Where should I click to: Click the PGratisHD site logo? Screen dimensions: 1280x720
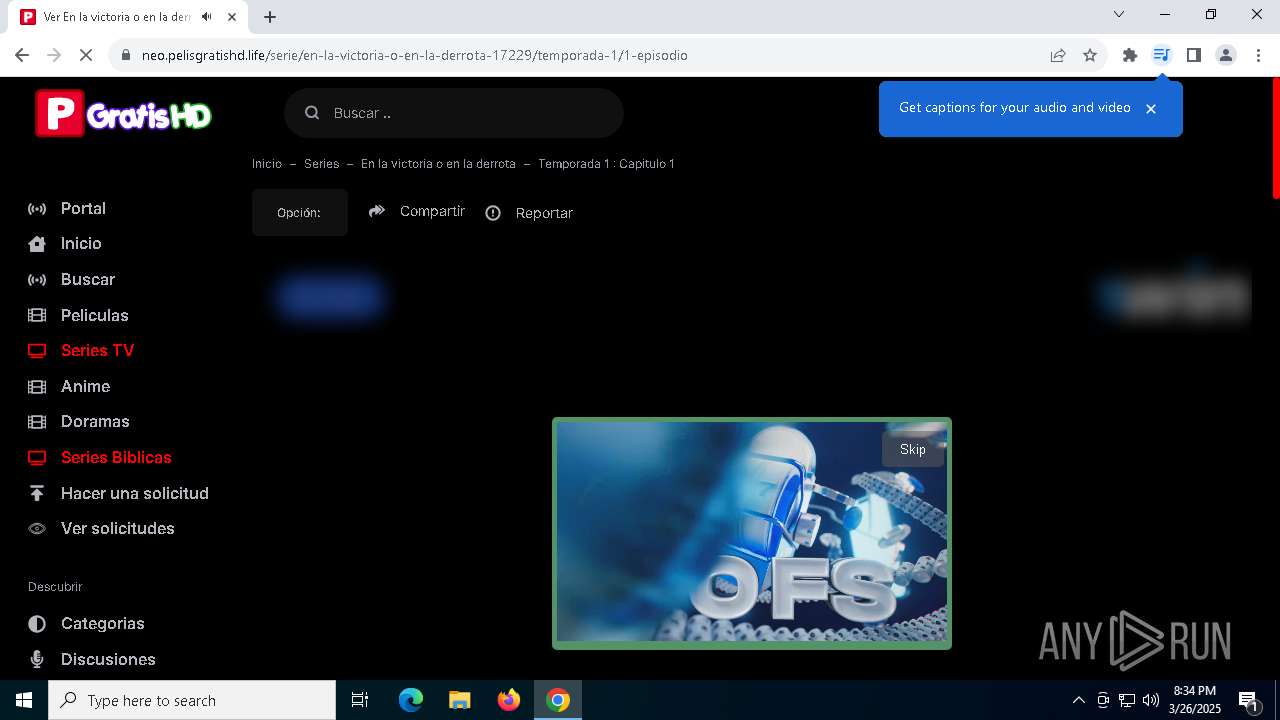click(124, 113)
